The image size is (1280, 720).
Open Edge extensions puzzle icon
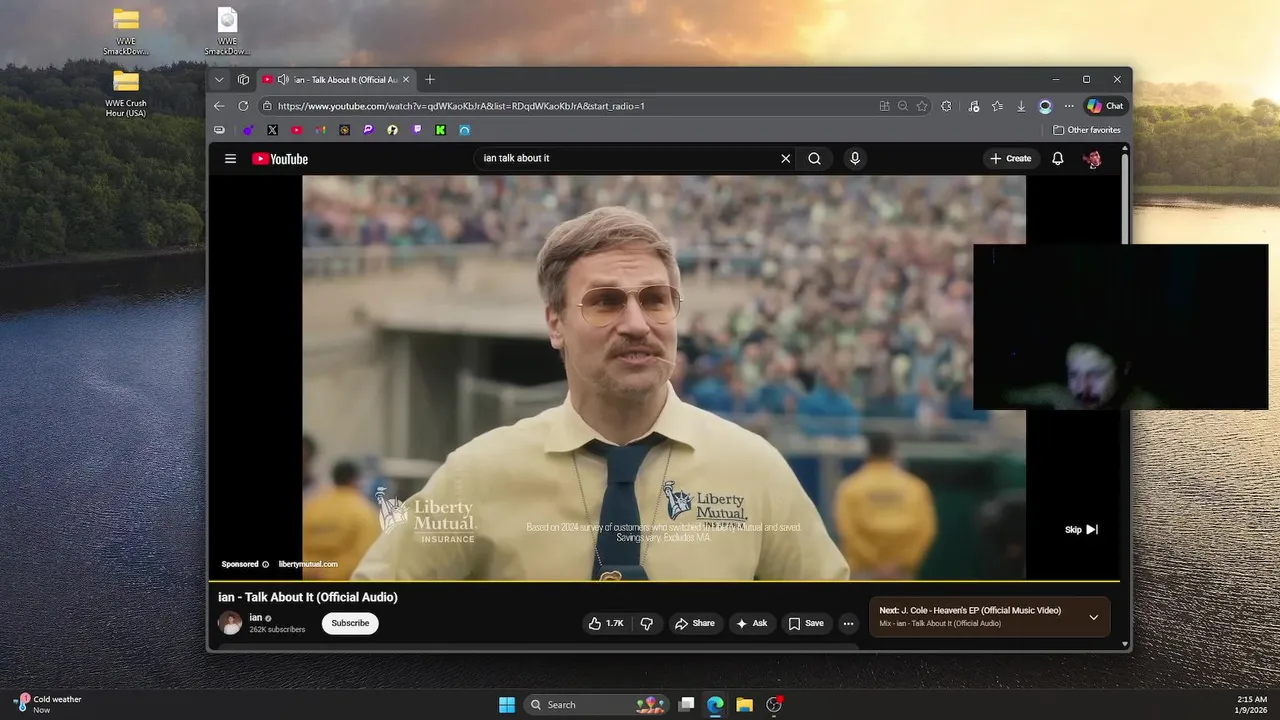(946, 106)
